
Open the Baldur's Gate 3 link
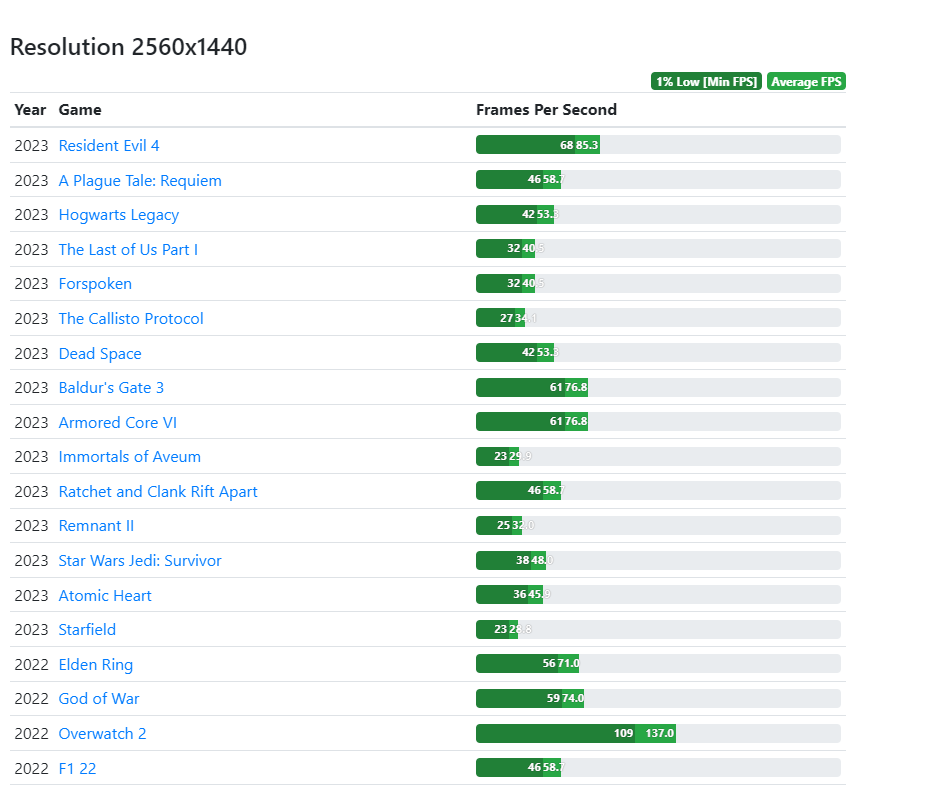(111, 387)
